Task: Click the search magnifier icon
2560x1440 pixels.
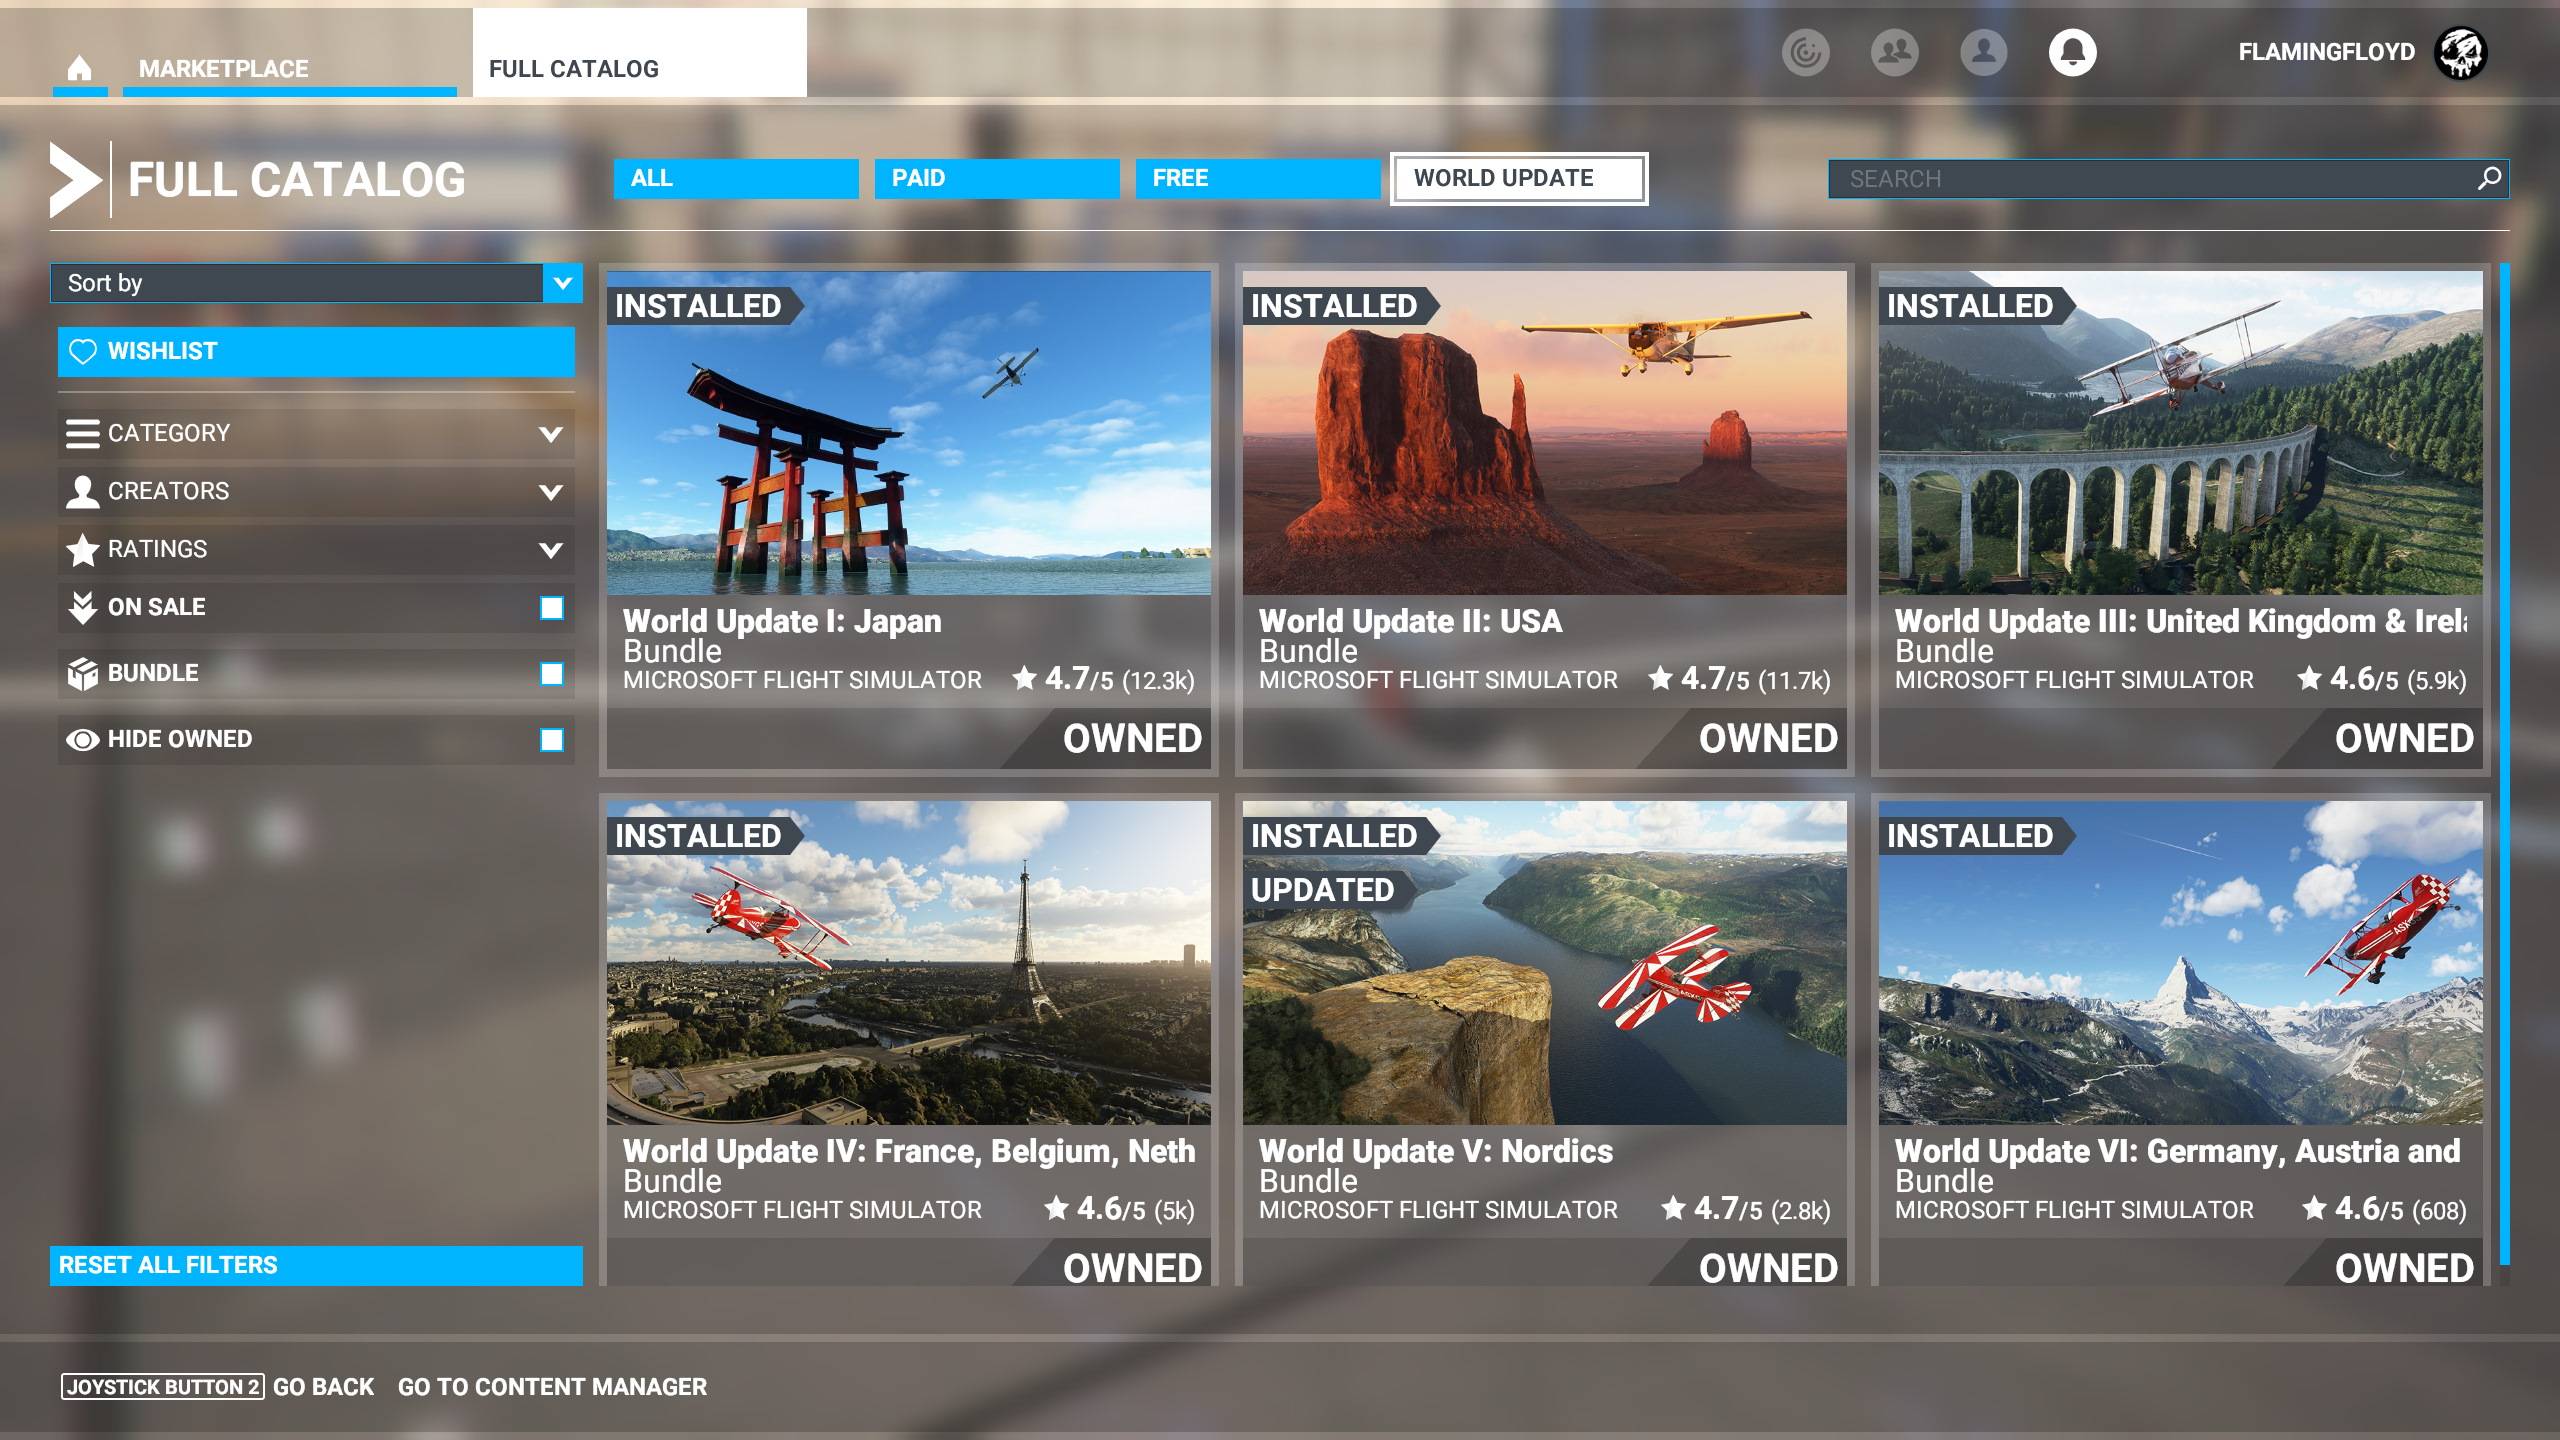Action: click(x=2489, y=178)
